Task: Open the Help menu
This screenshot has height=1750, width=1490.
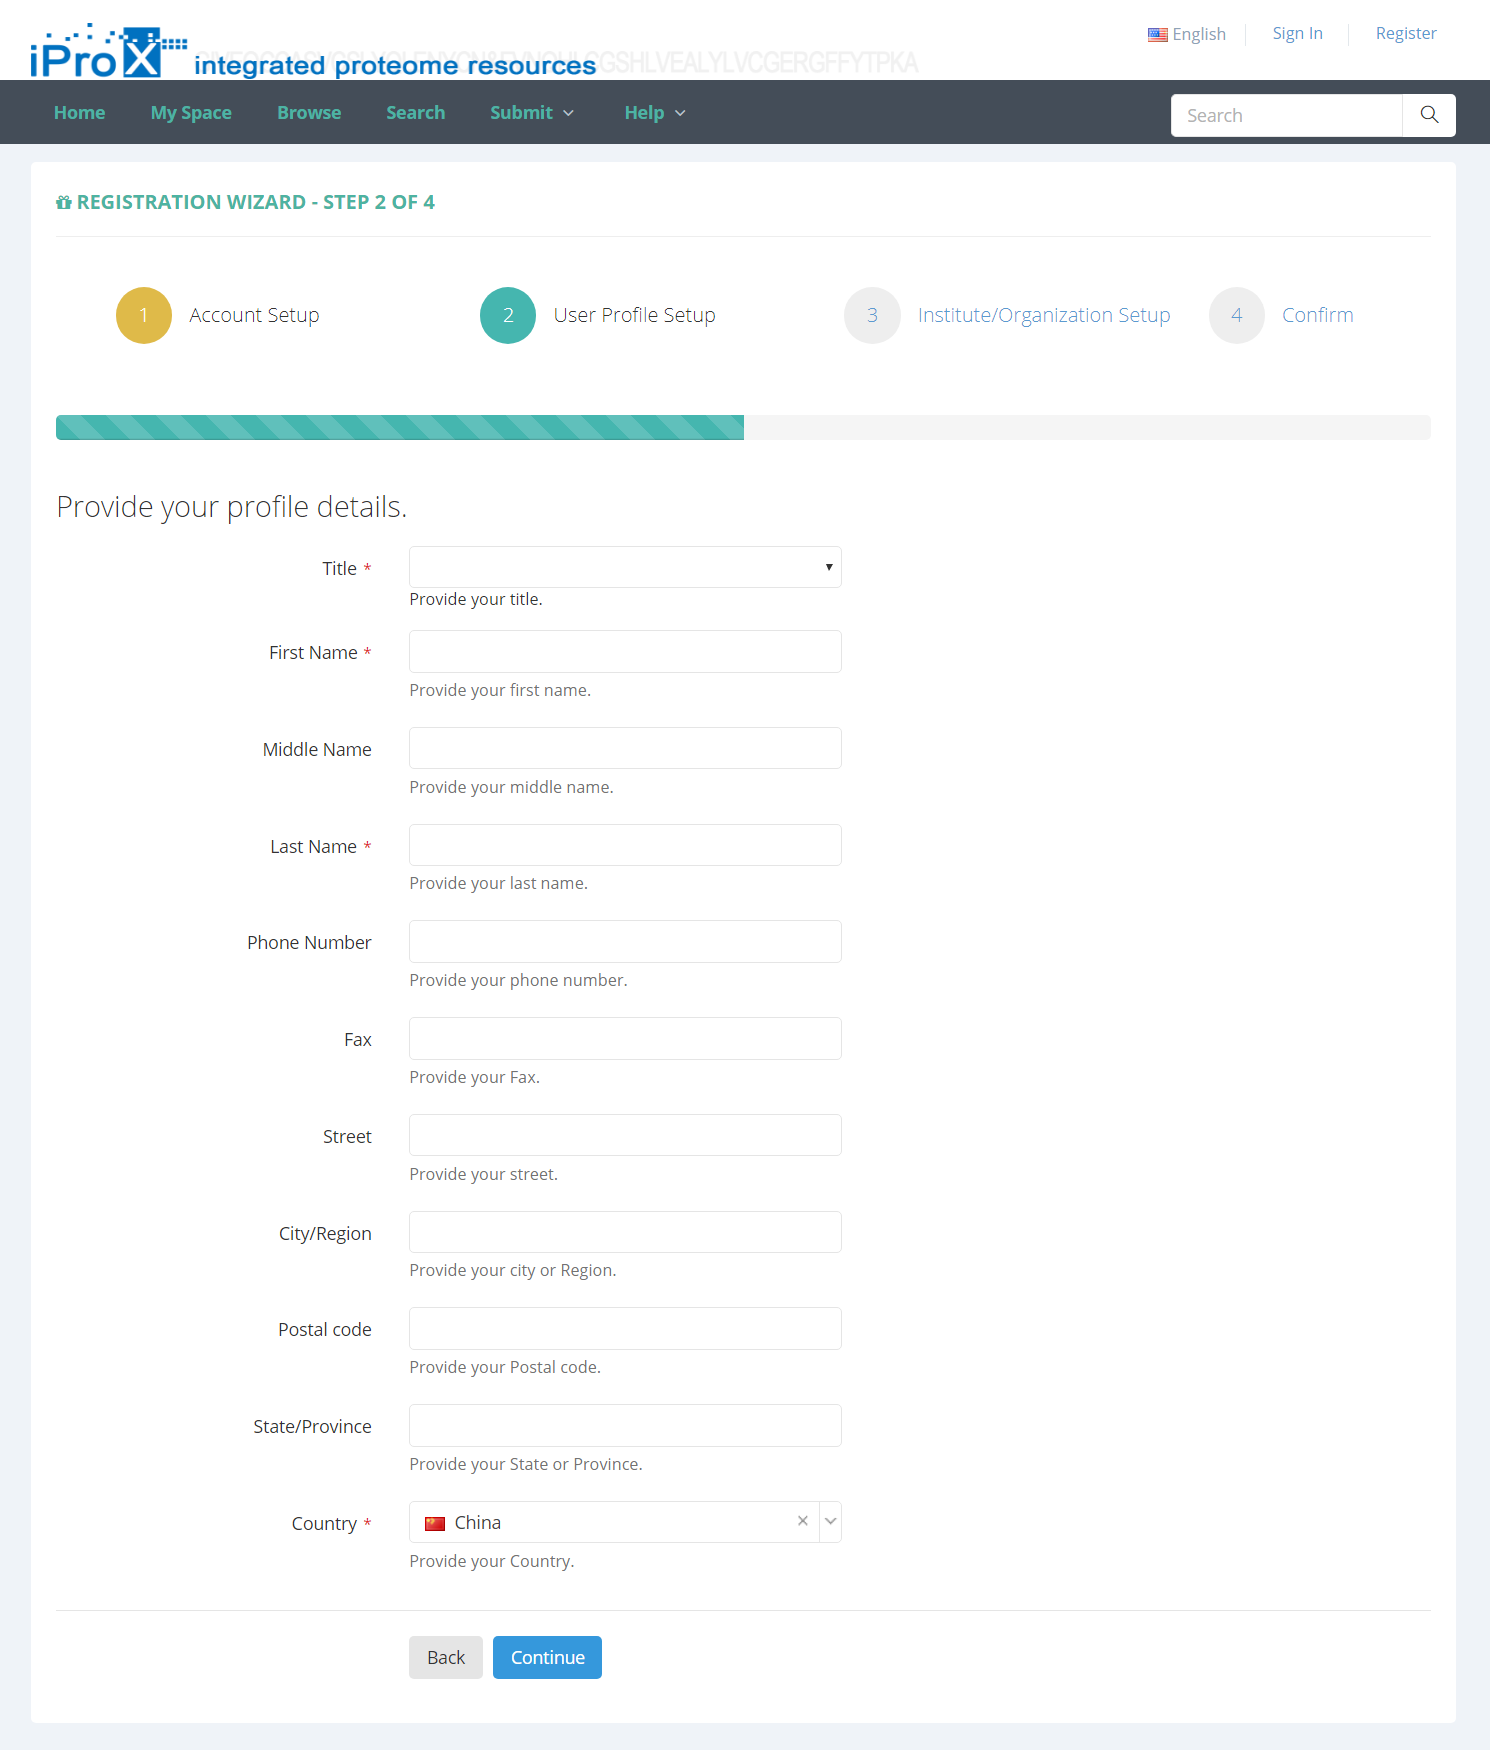Action: (655, 113)
